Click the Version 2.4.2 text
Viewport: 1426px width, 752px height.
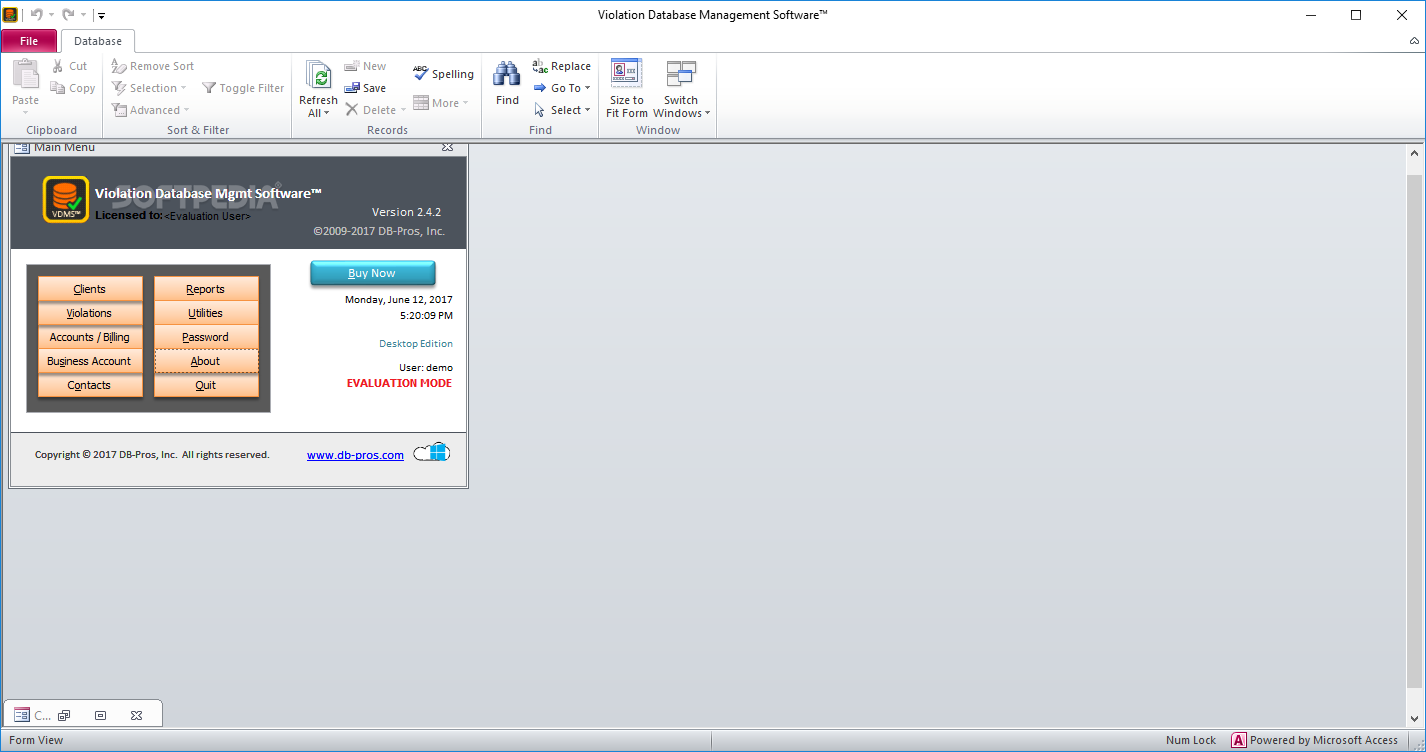(406, 212)
